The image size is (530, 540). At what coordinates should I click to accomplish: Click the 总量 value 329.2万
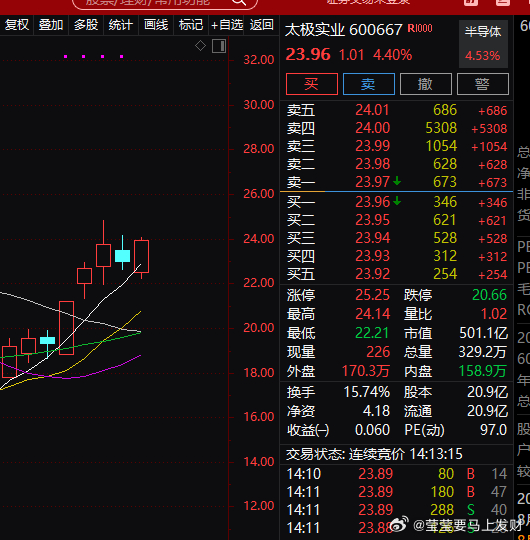pos(483,352)
